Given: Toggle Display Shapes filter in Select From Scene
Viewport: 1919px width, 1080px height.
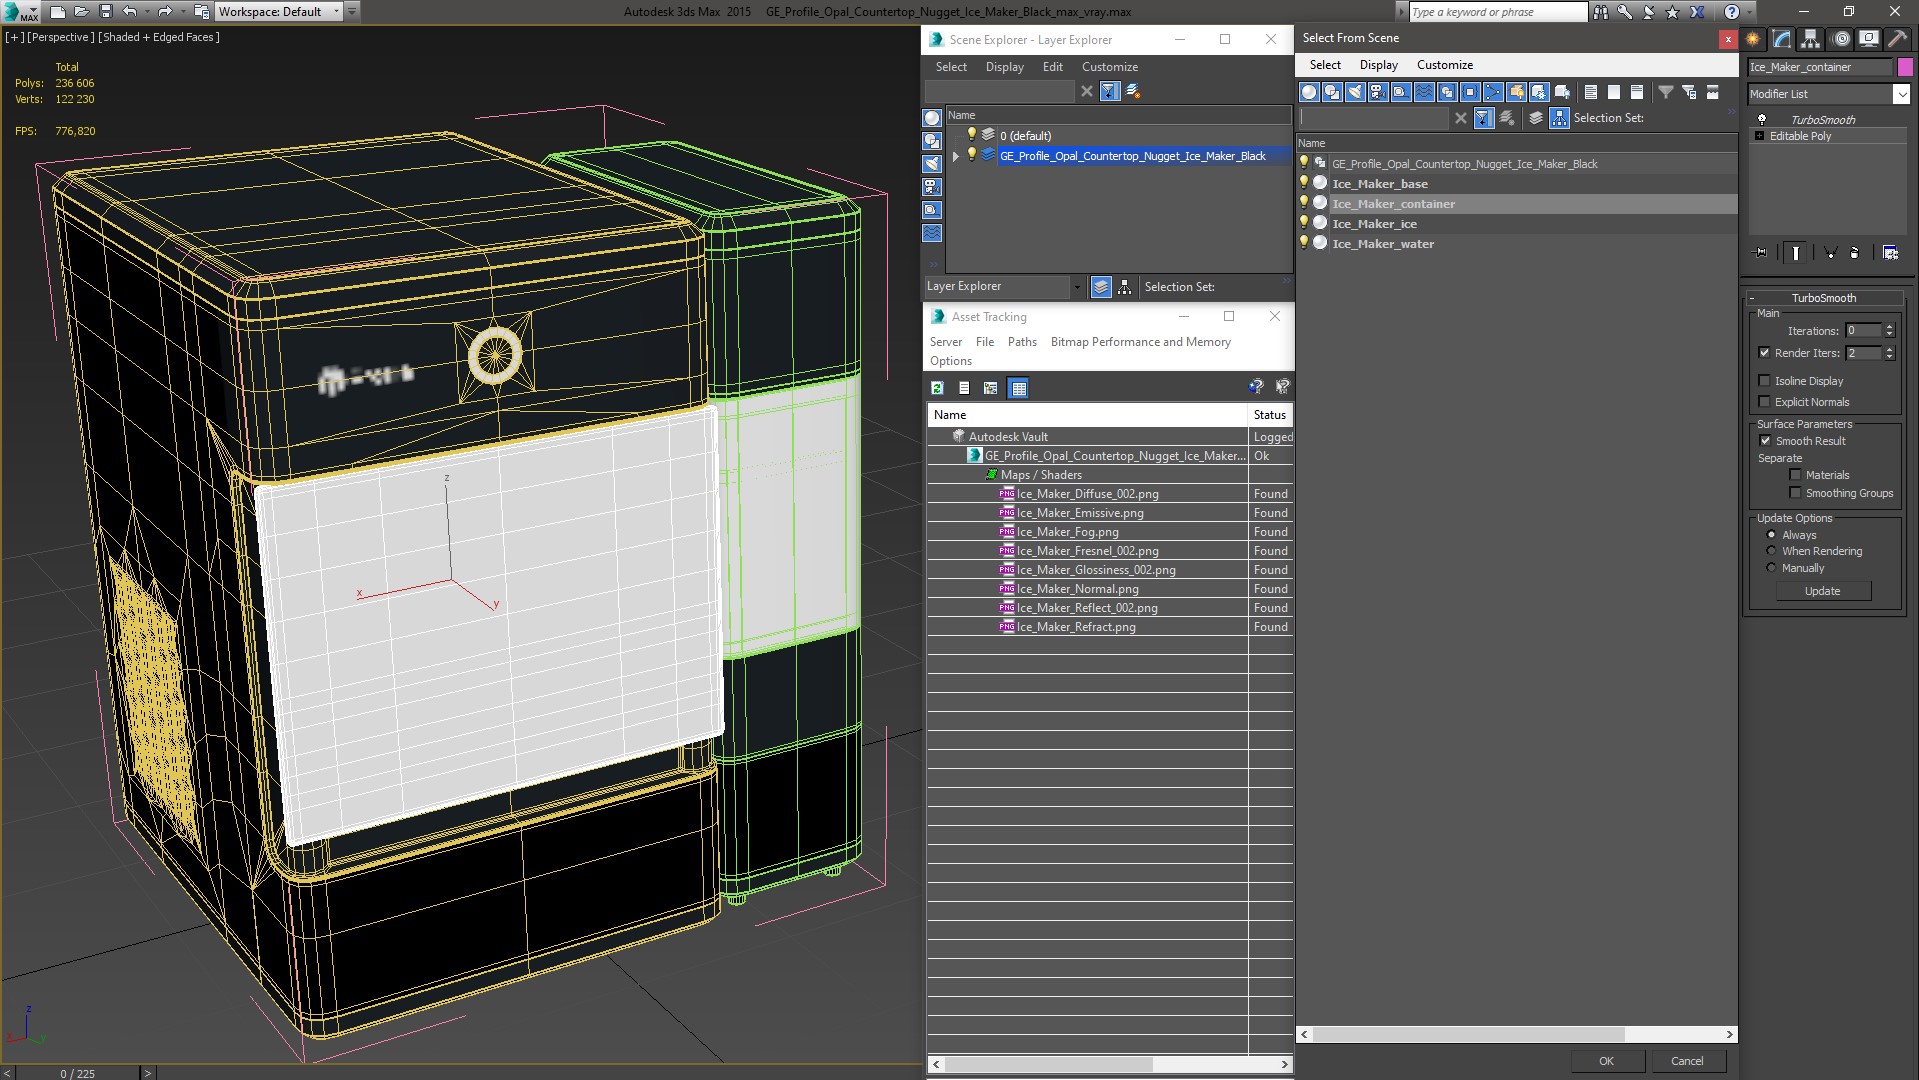Looking at the screenshot, I should pyautogui.click(x=1332, y=92).
